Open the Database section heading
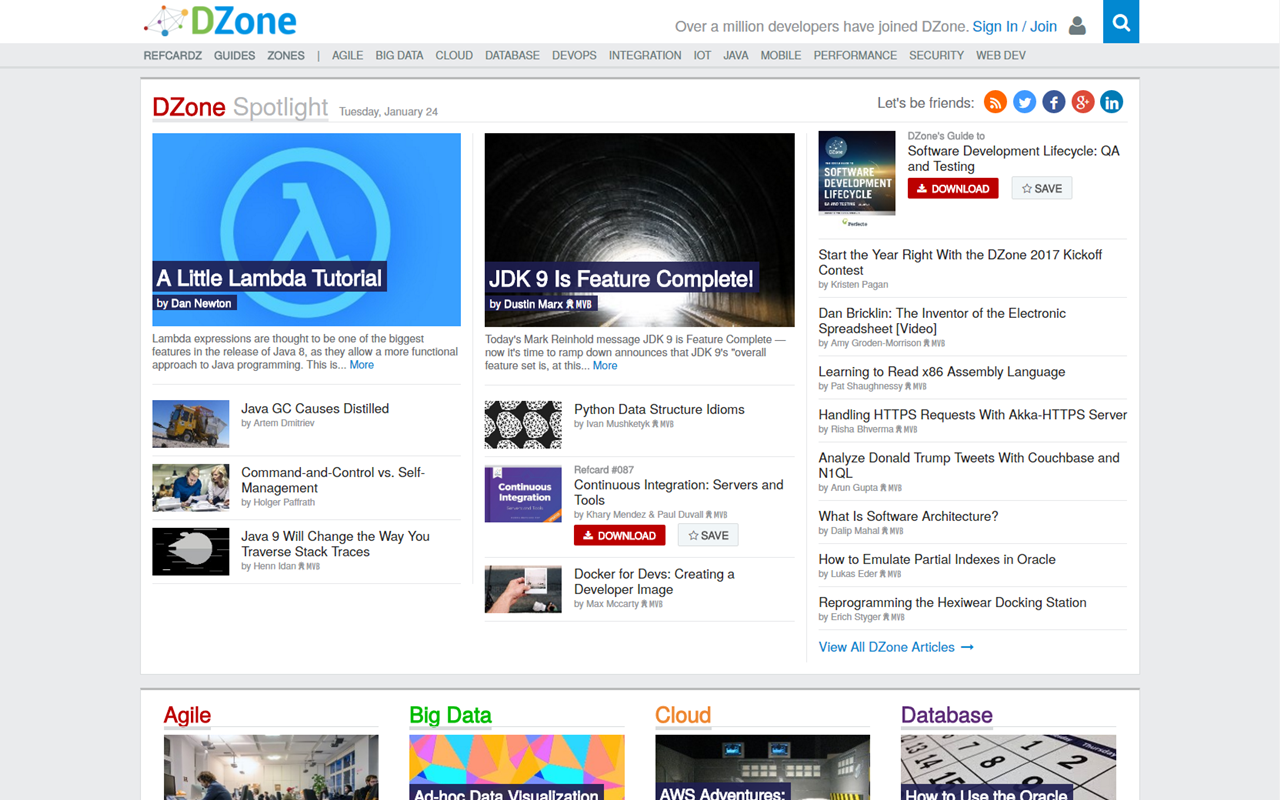Screen dimensions: 1280x800 point(947,715)
